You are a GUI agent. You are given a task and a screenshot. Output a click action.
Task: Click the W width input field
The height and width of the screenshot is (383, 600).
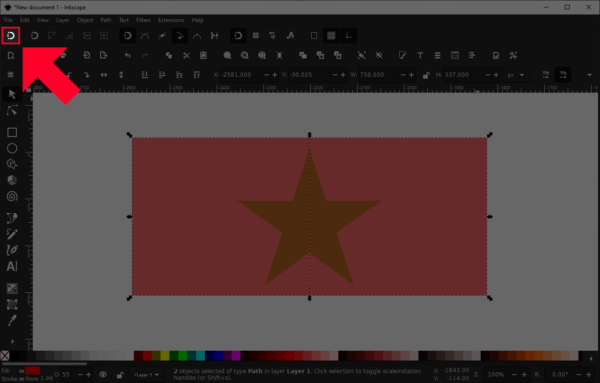(379, 75)
